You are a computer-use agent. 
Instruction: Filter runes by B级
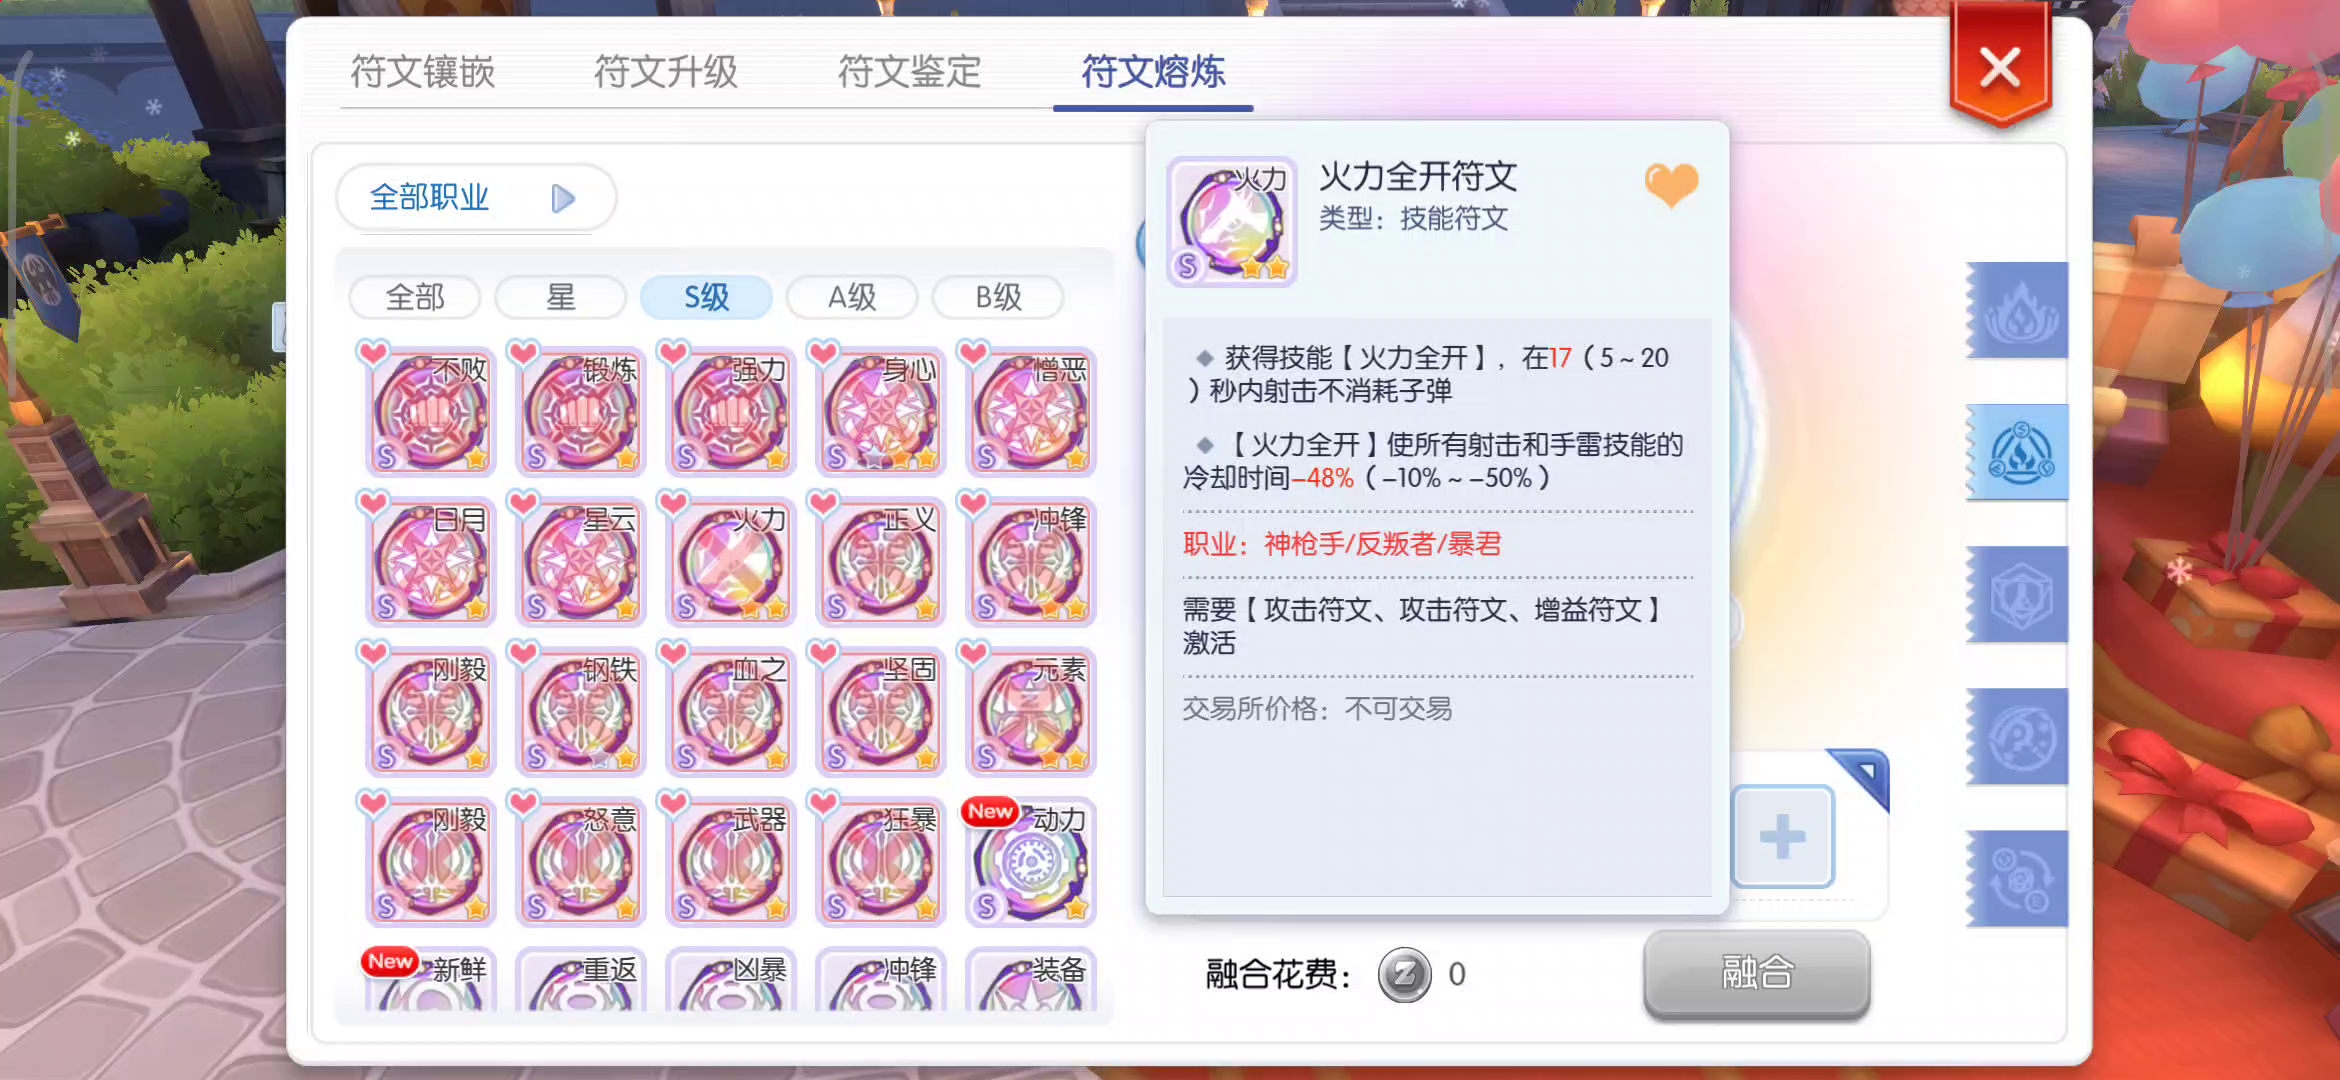point(998,297)
